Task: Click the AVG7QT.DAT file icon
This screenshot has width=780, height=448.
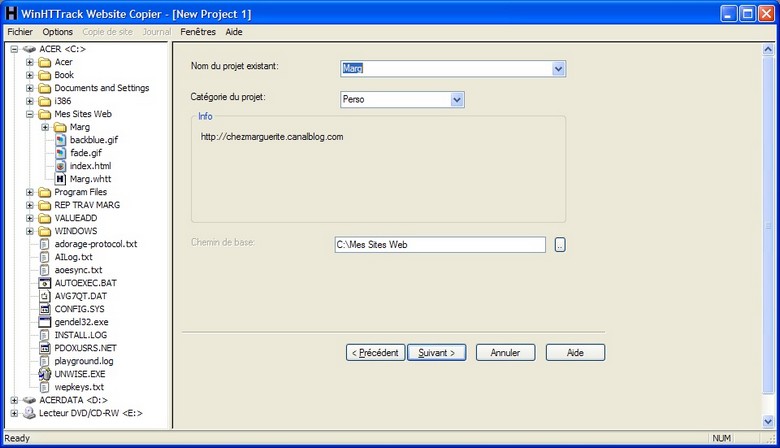Action: 45,296
